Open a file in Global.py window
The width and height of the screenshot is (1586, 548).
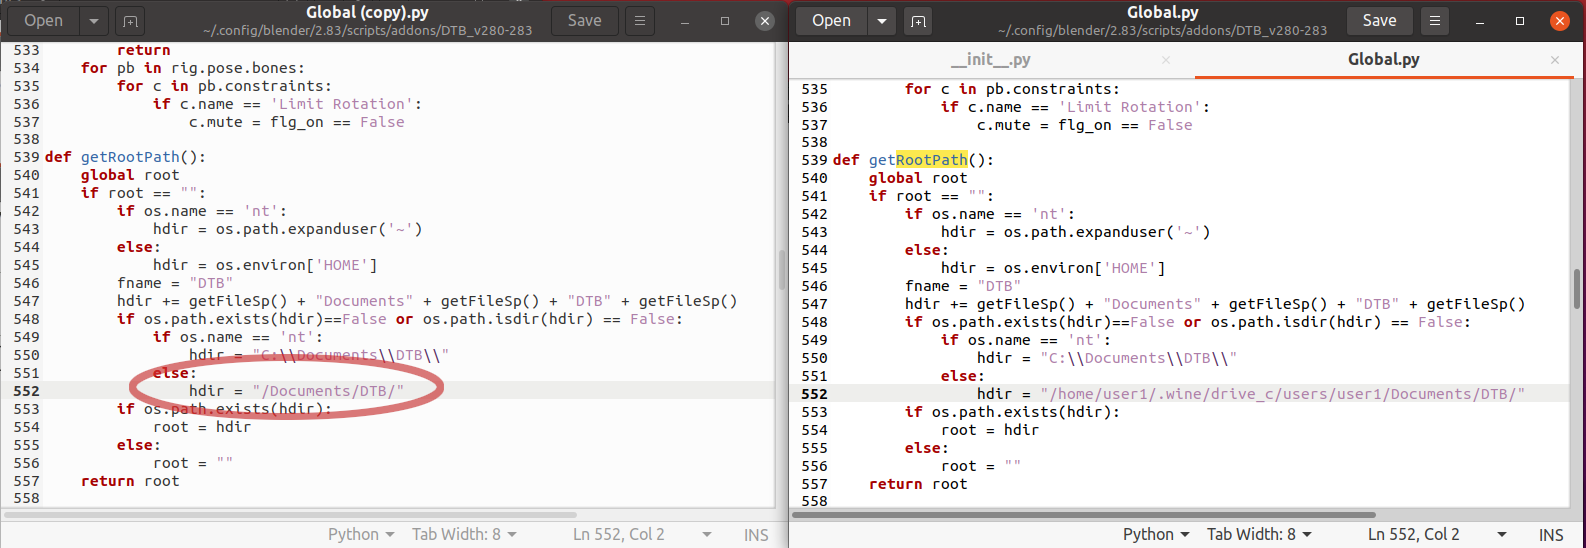(831, 20)
